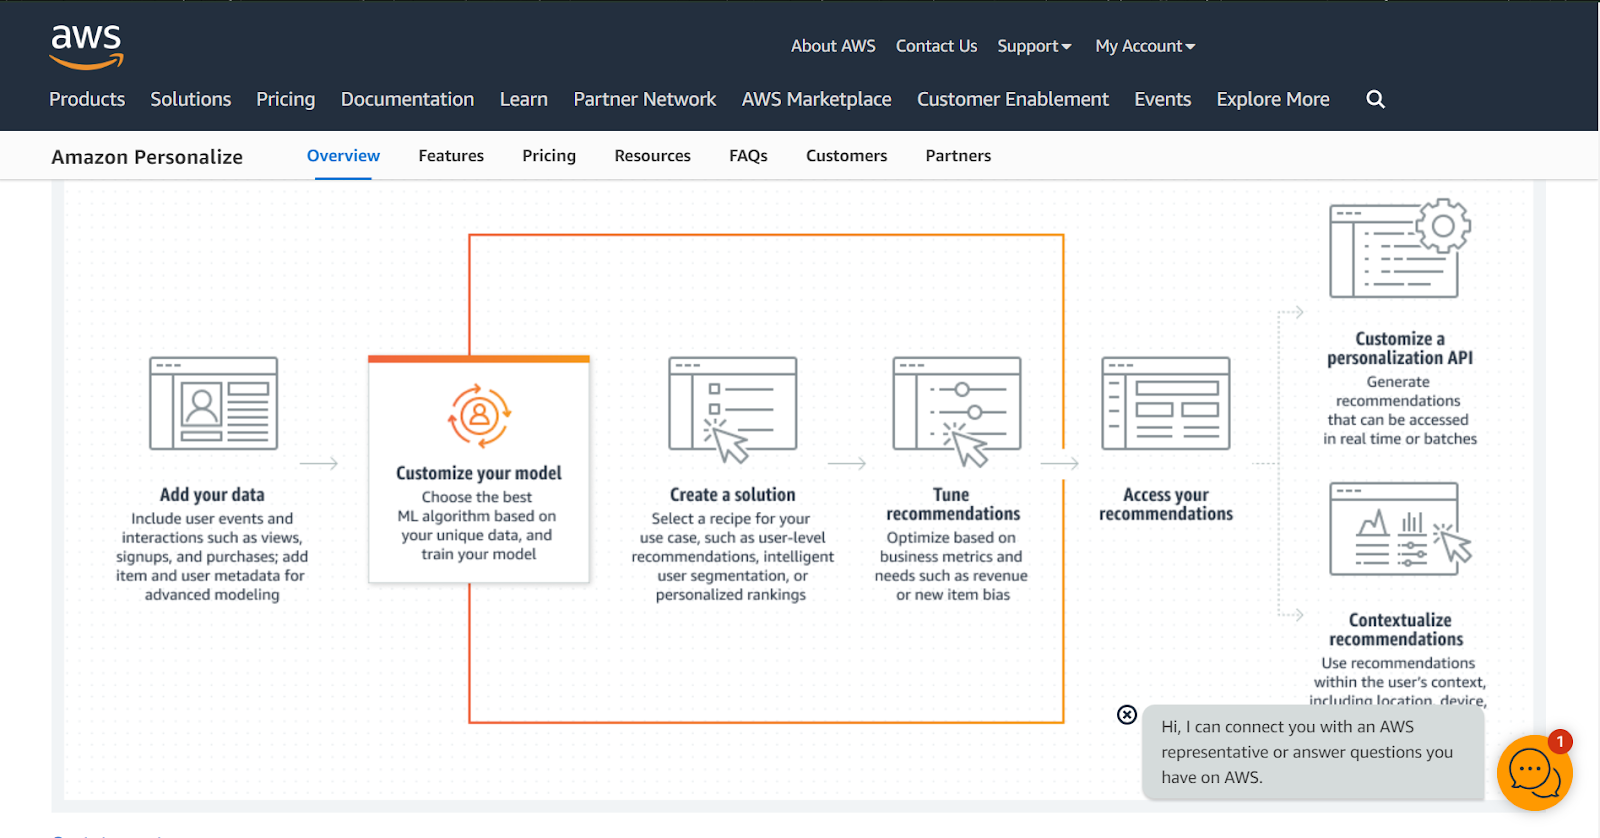The height and width of the screenshot is (838, 1600).
Task: Click the Create a solution illustration
Action: coord(733,409)
